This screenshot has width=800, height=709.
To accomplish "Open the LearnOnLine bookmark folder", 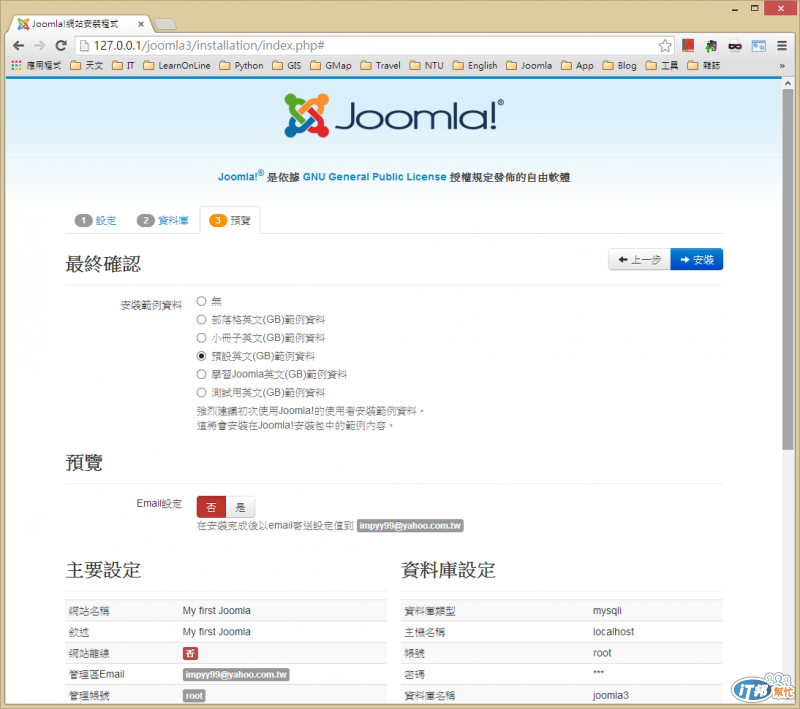I will point(177,65).
